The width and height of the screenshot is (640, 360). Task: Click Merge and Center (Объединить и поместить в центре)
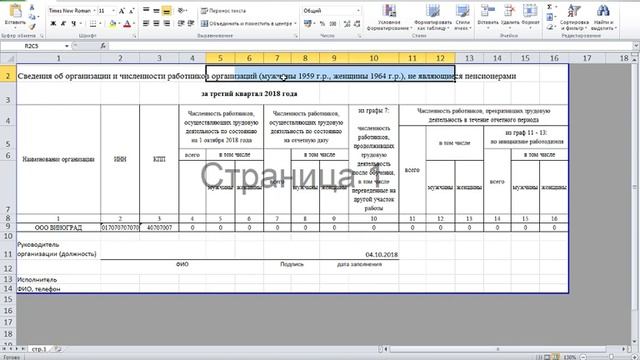pos(247,24)
